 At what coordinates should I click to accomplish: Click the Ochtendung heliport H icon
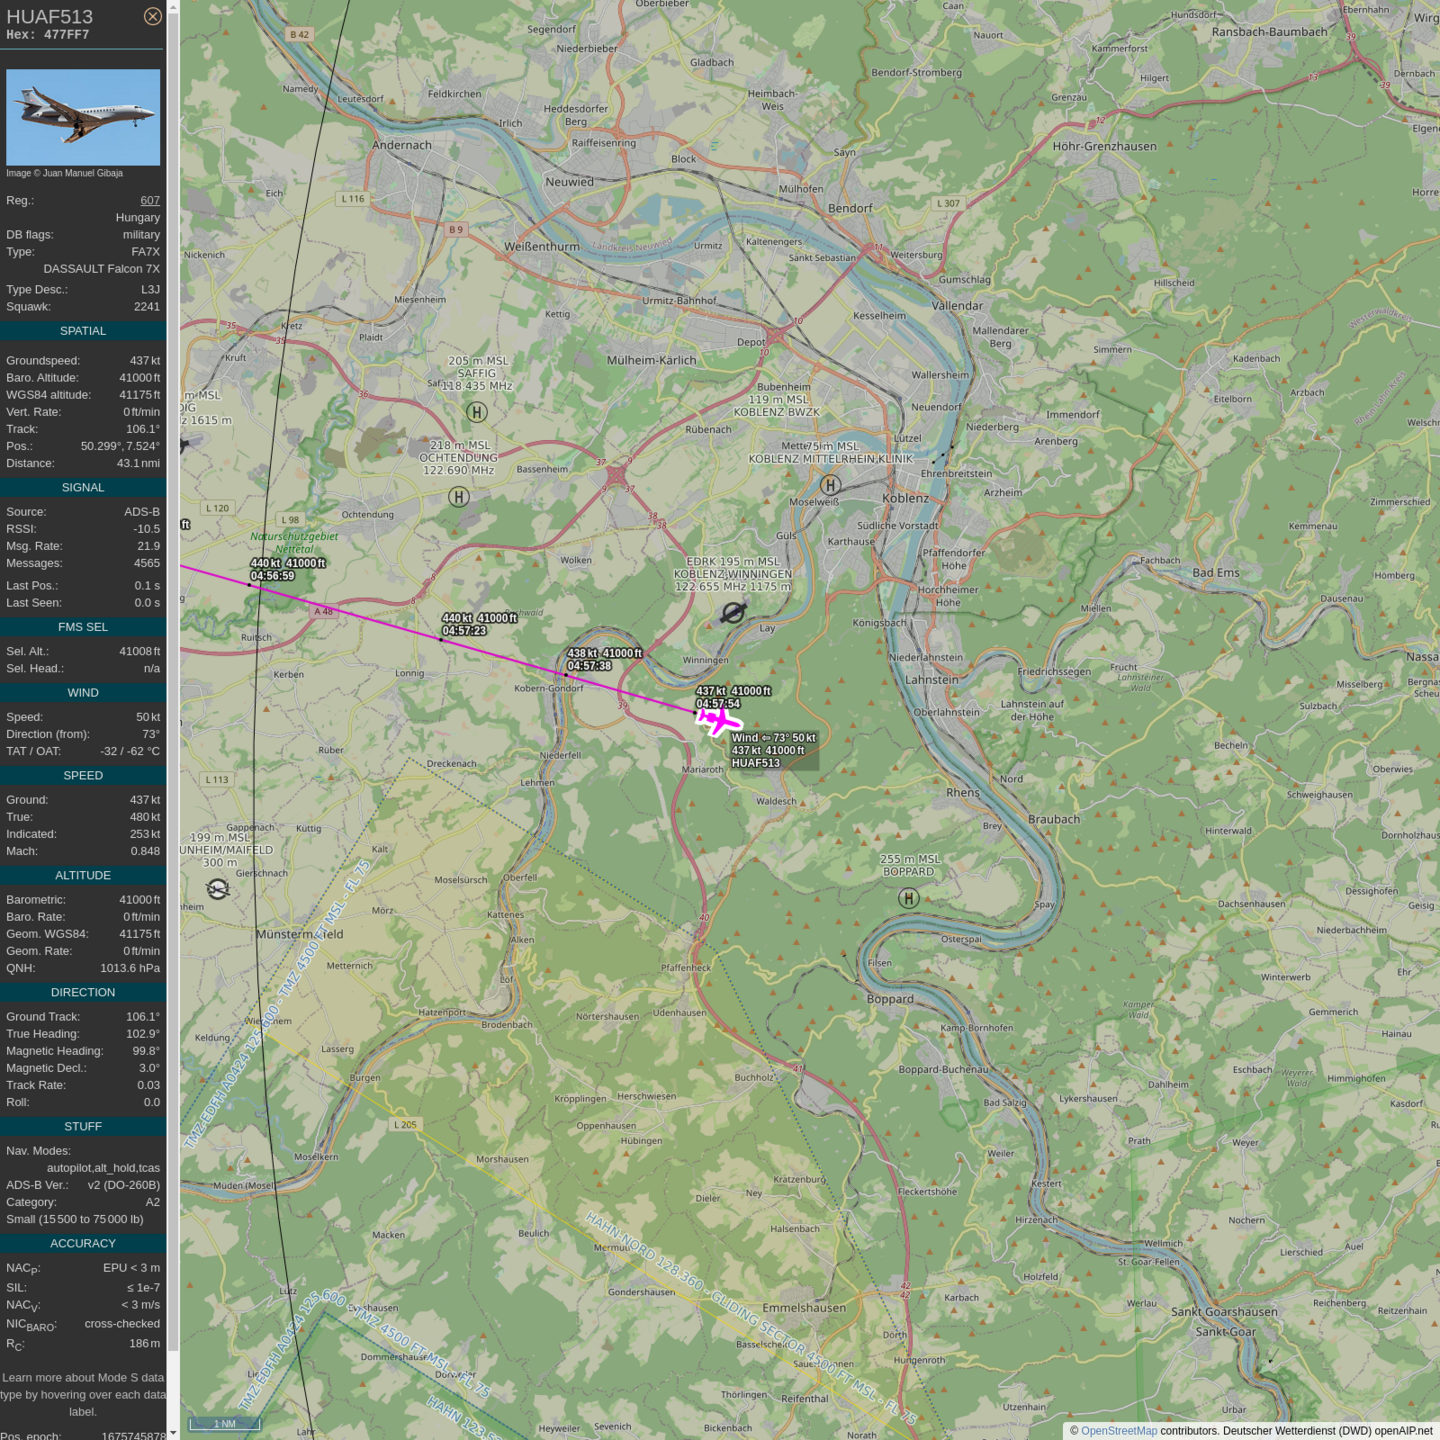(459, 497)
